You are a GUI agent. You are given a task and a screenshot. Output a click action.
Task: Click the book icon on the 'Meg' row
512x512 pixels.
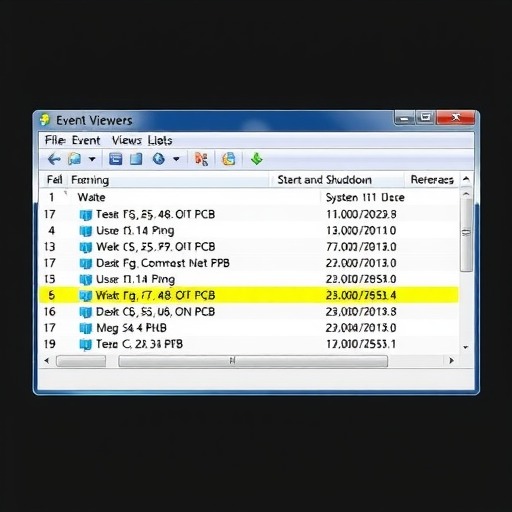click(x=86, y=328)
